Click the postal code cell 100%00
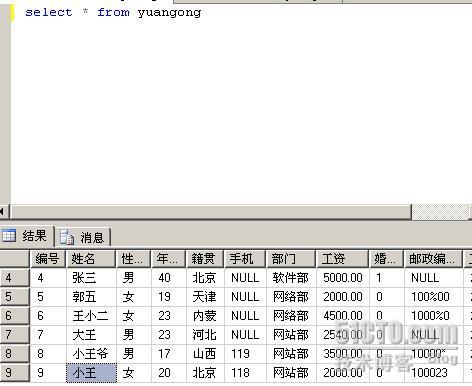Viewport: 472px width, 386px height. [x=433, y=297]
